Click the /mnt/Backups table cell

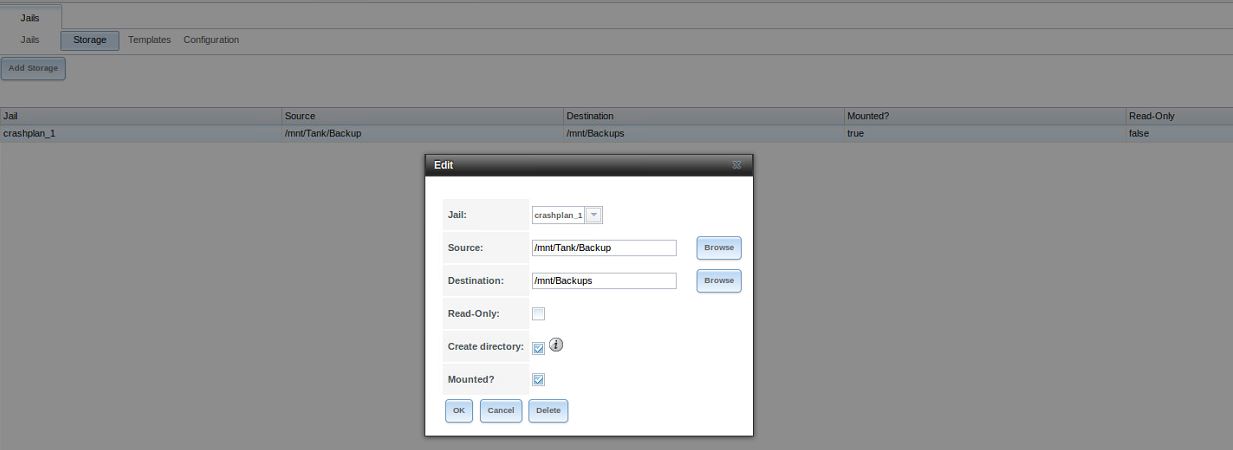(x=704, y=133)
